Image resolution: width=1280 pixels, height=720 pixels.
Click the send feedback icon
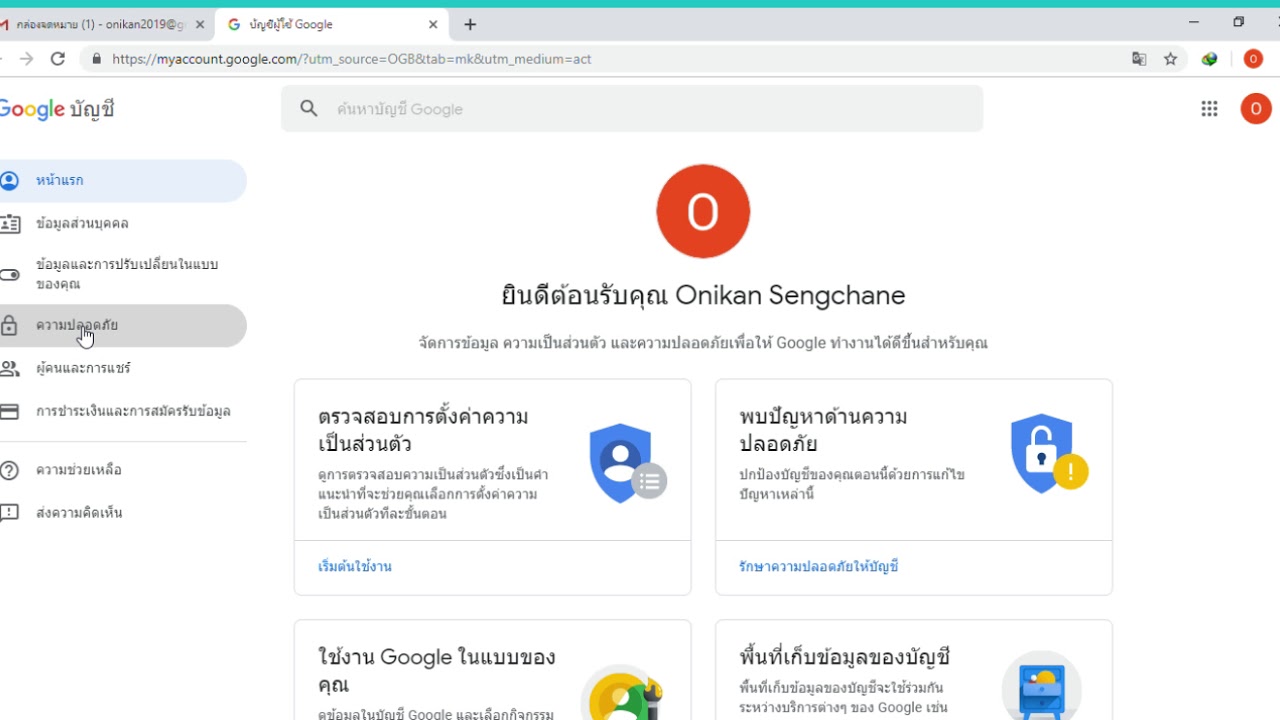9,513
